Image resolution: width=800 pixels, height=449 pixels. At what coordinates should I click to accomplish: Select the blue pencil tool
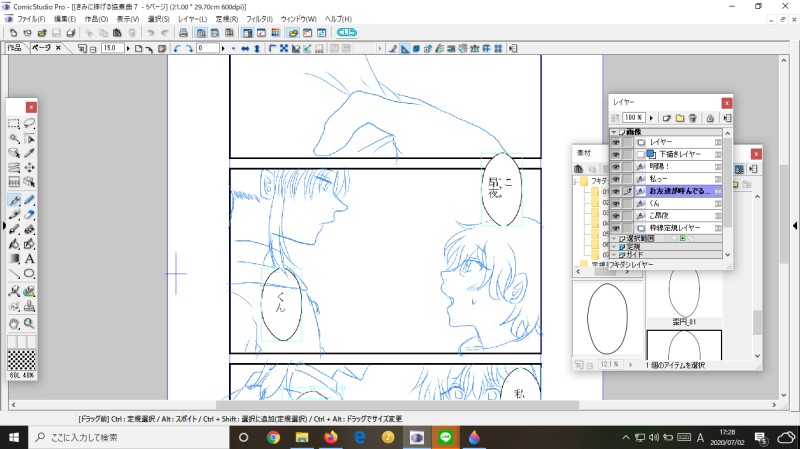click(x=29, y=200)
